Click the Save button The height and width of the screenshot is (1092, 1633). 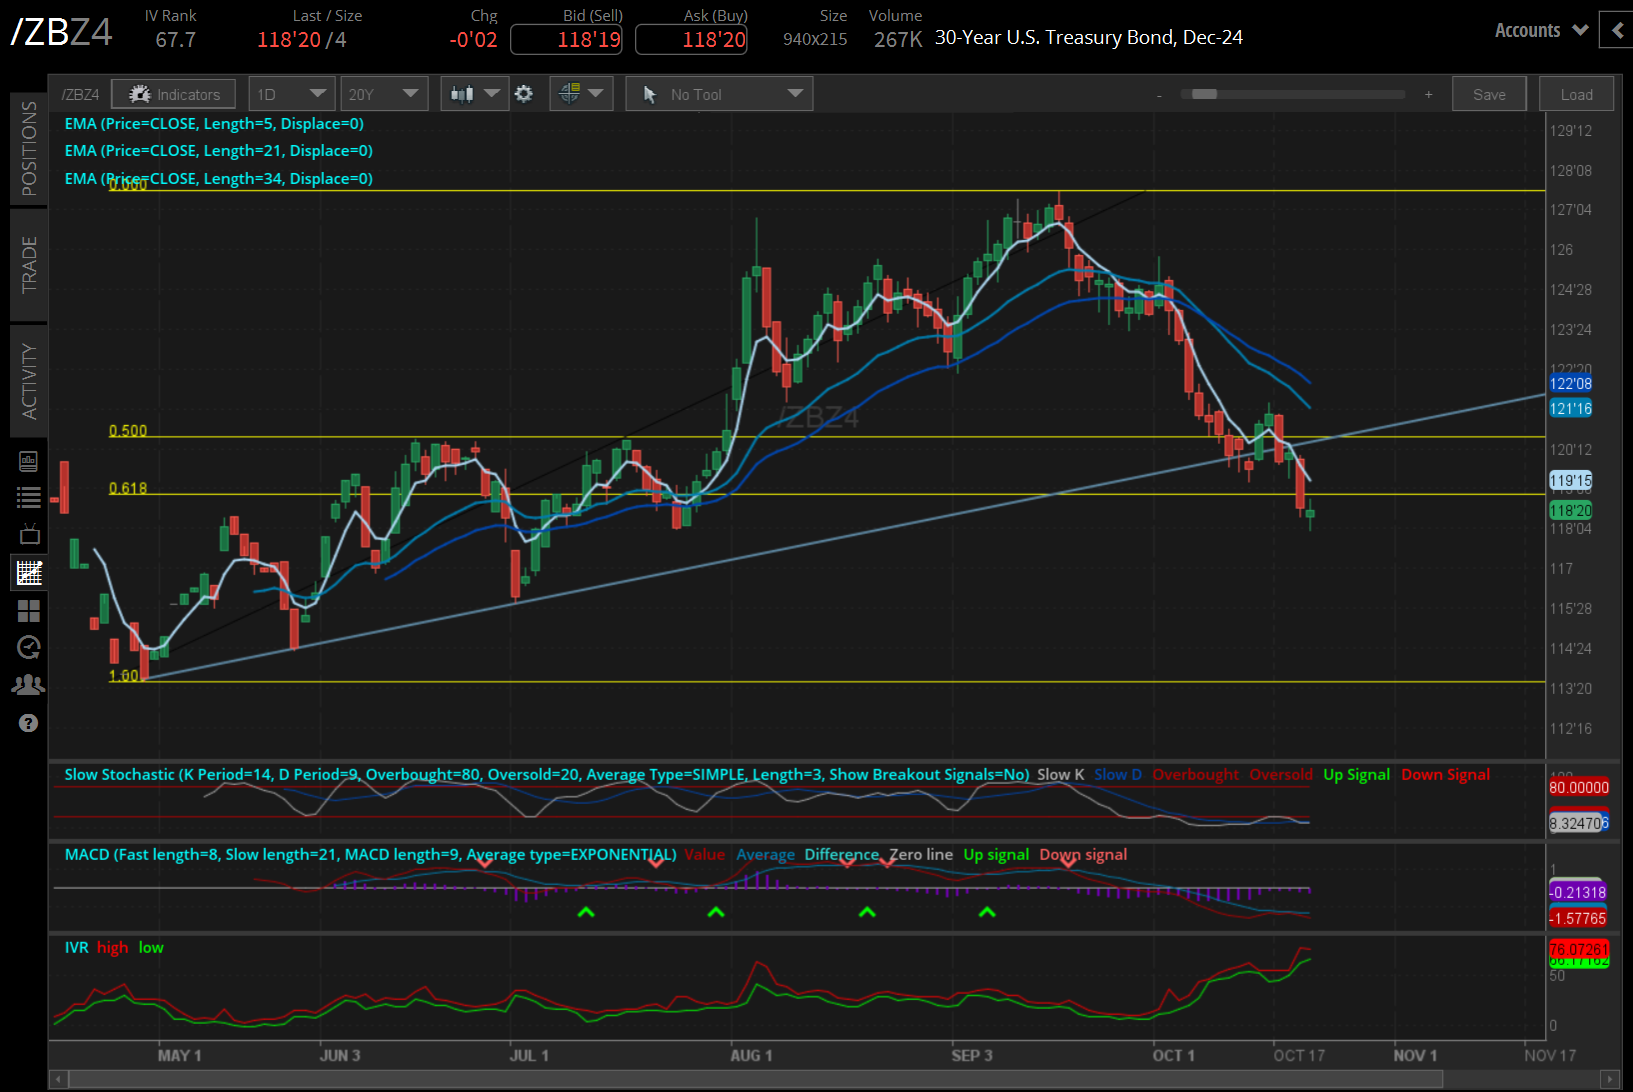tap(1489, 93)
